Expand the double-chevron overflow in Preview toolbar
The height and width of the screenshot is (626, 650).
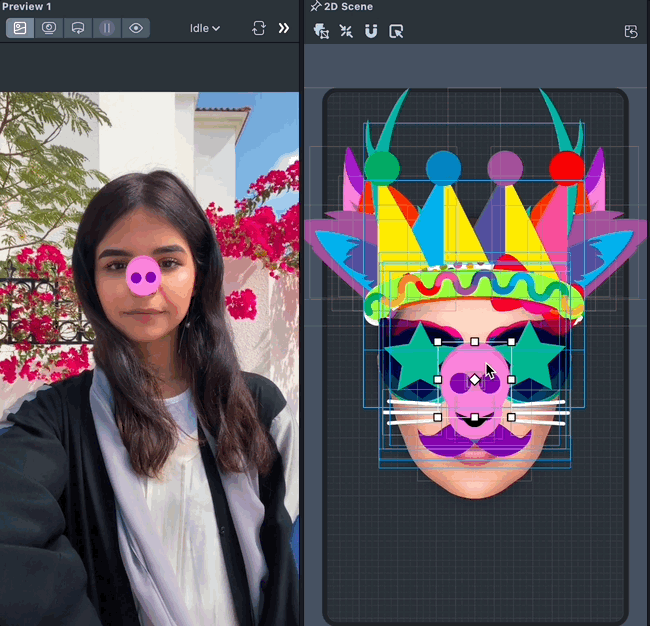pos(283,28)
